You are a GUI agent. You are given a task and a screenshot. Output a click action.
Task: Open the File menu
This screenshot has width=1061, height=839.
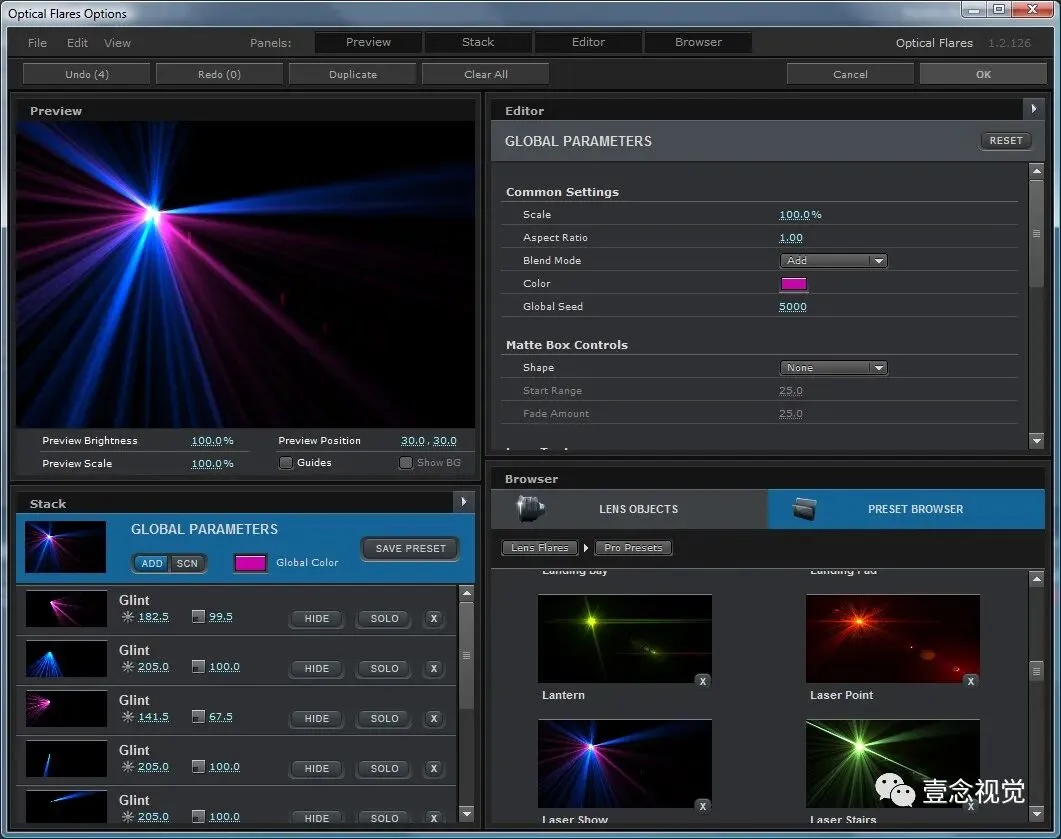pyautogui.click(x=37, y=43)
